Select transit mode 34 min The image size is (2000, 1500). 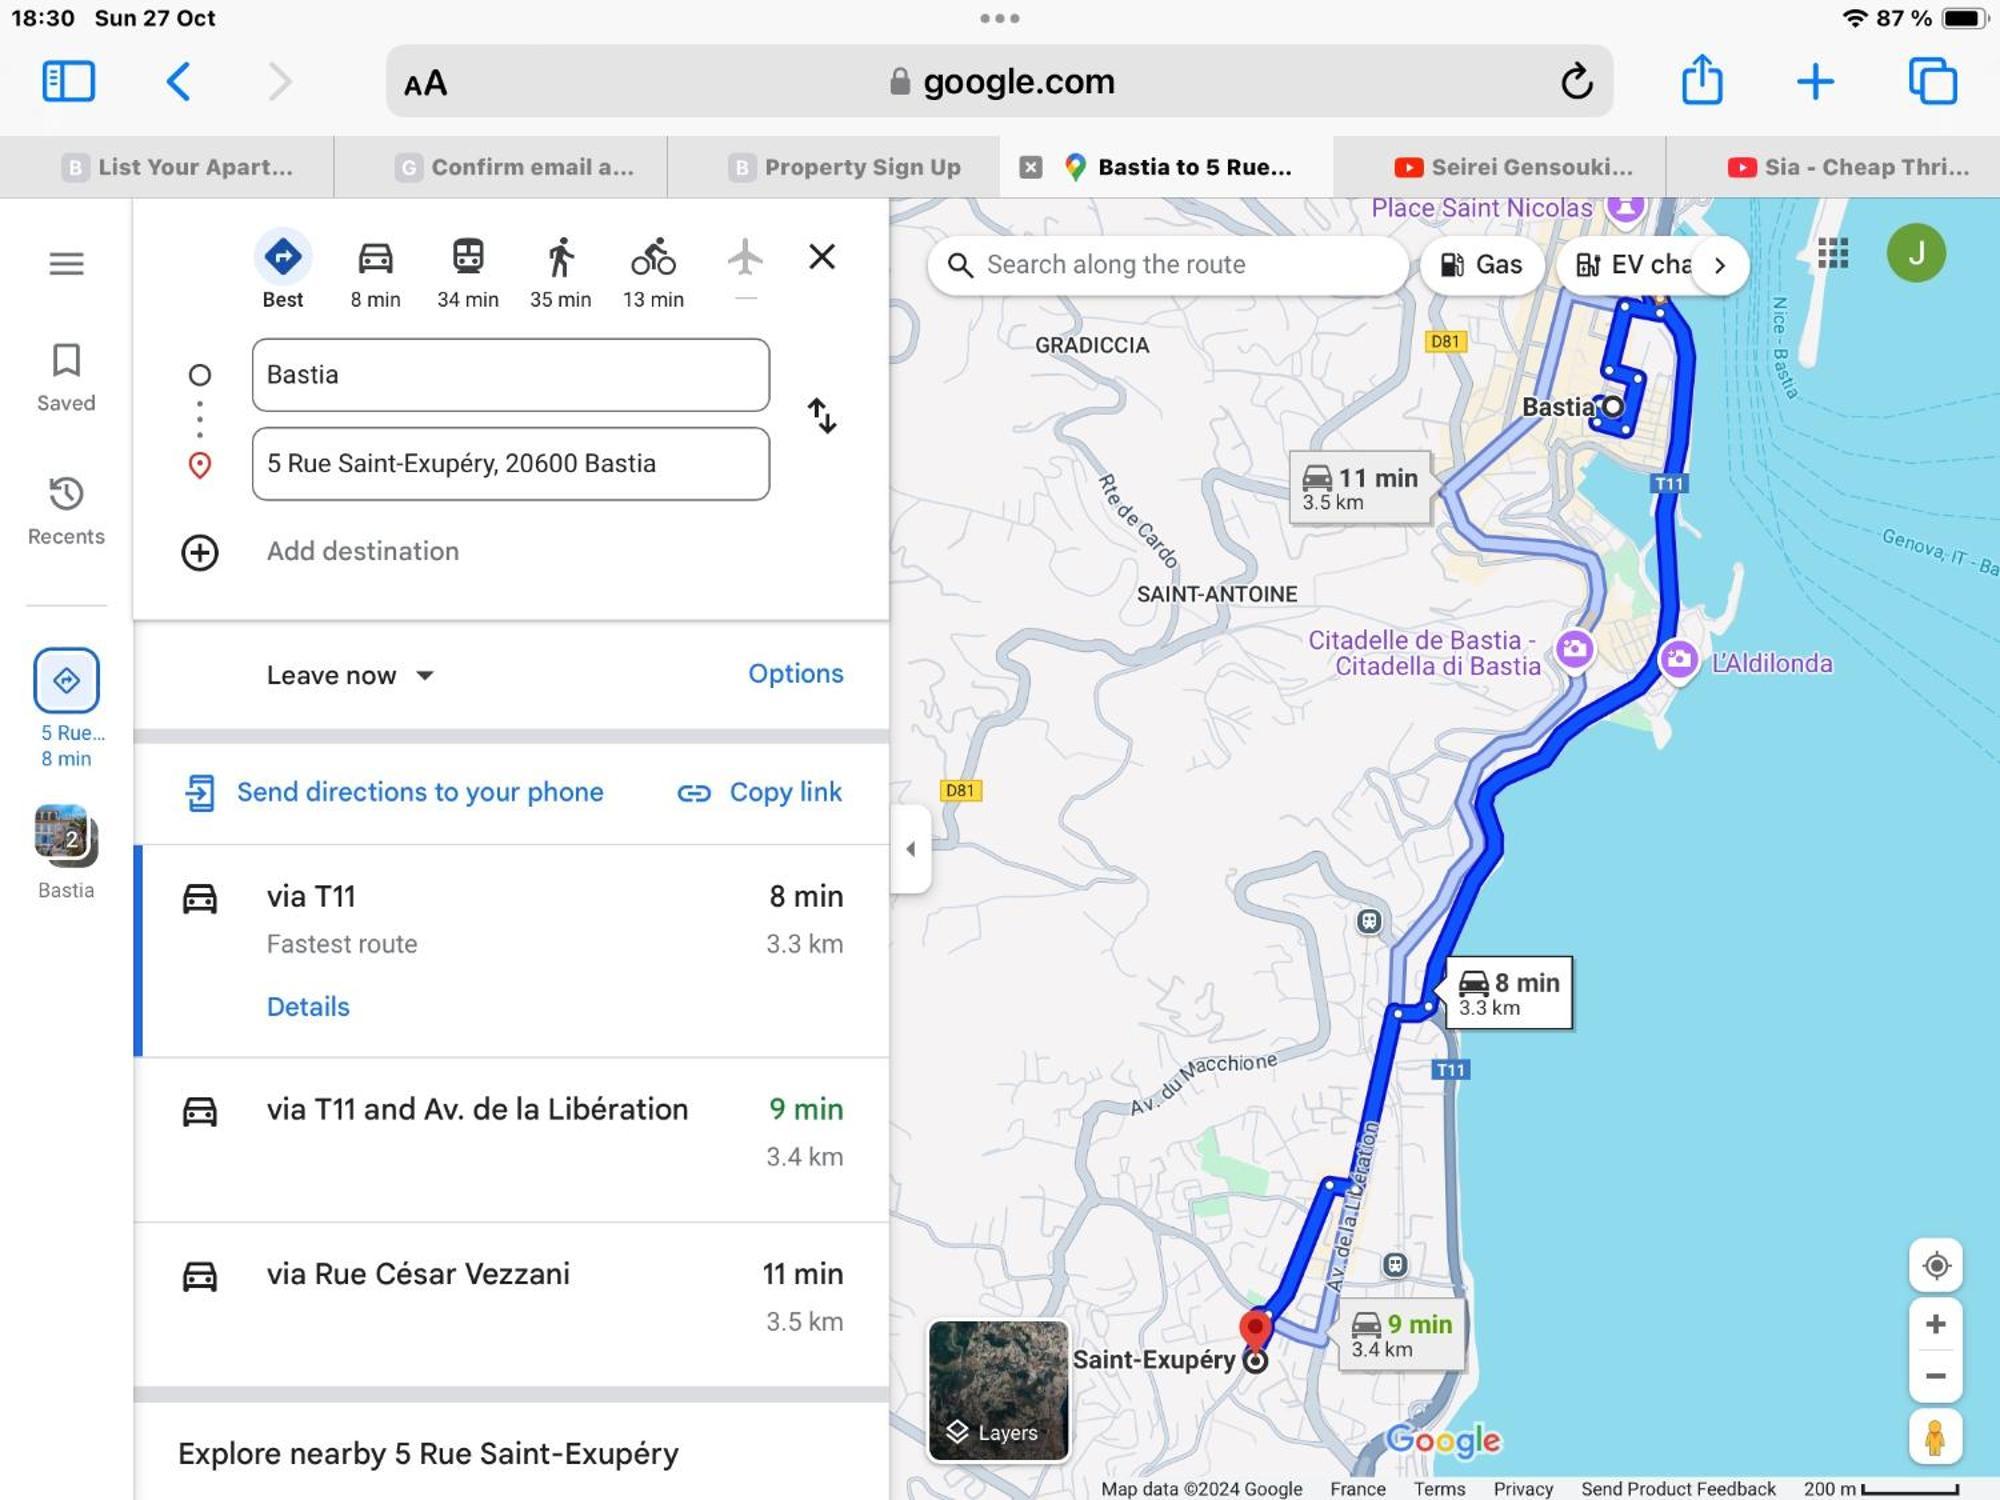point(467,272)
